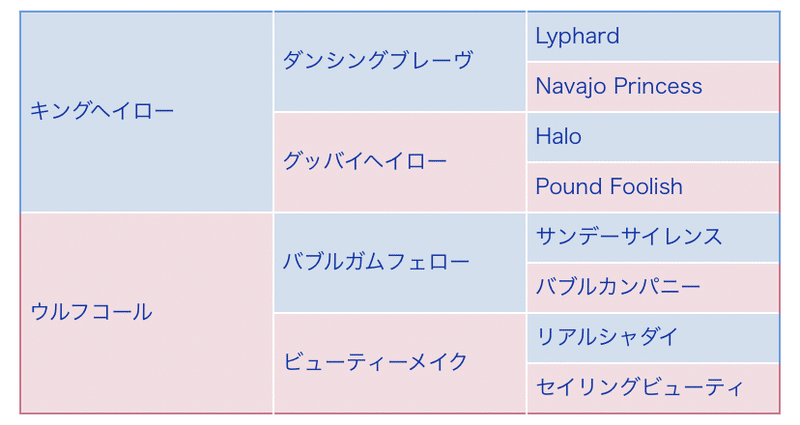Click the Lyphard entry
Viewport: 800px width, 425px height.
(654, 36)
